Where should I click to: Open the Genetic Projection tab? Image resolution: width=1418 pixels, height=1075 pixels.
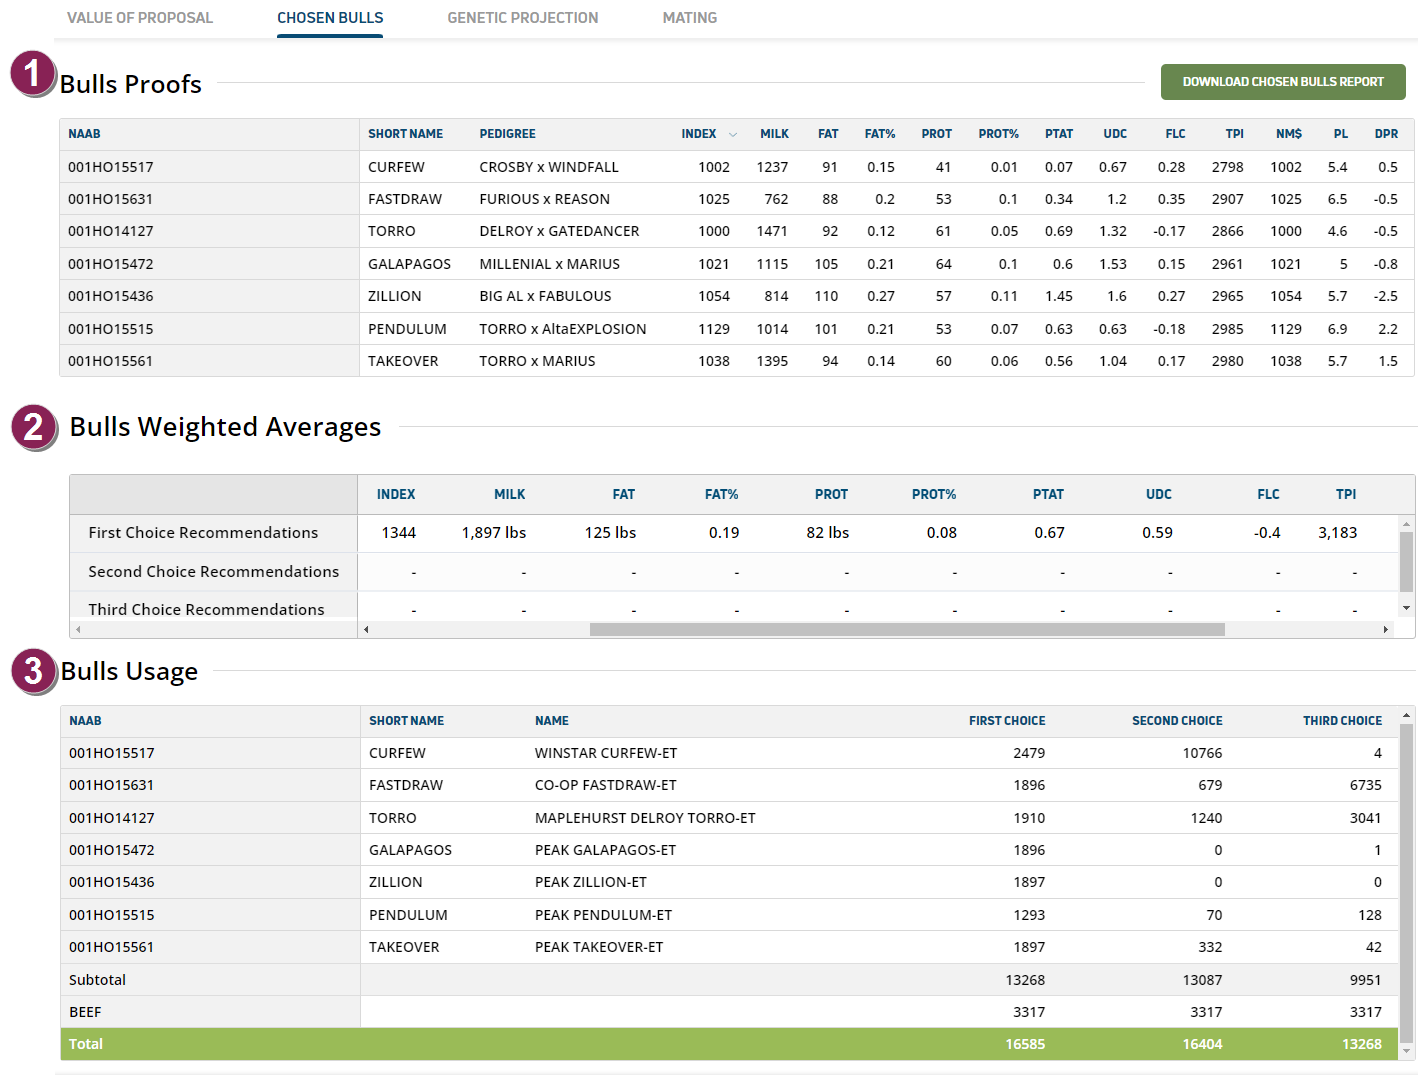pyautogui.click(x=522, y=18)
